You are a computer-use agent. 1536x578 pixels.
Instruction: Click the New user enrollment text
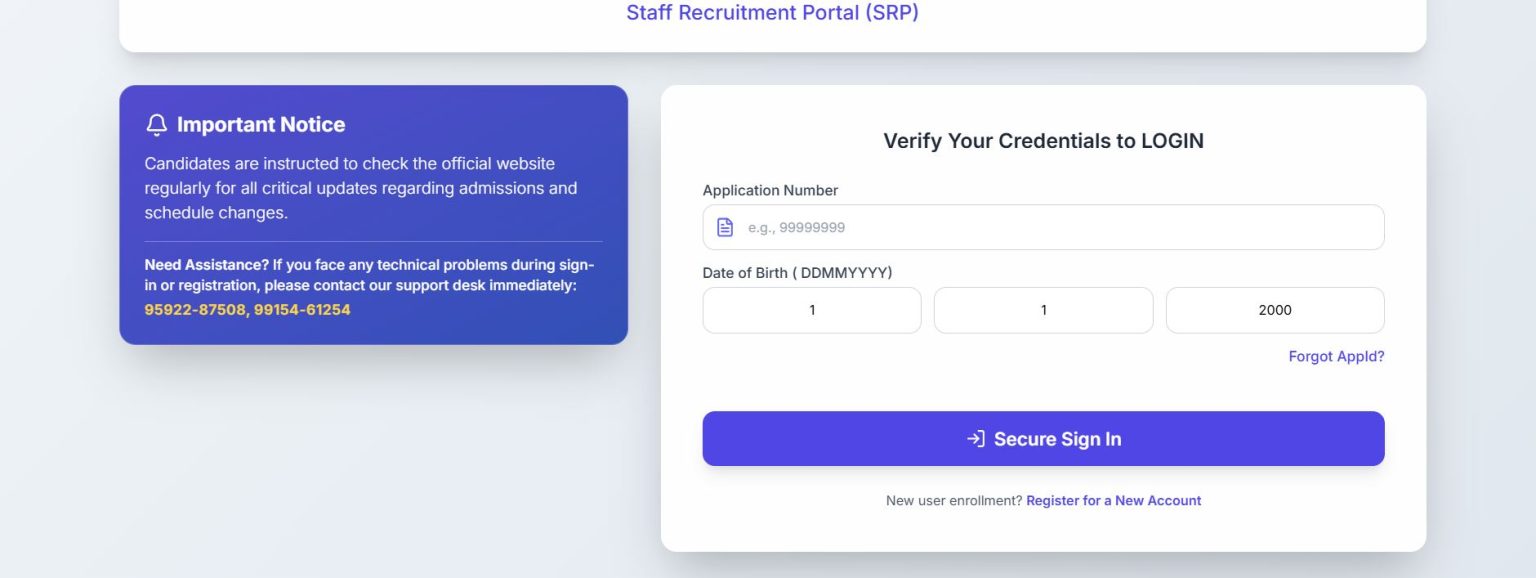pyautogui.click(x=953, y=500)
